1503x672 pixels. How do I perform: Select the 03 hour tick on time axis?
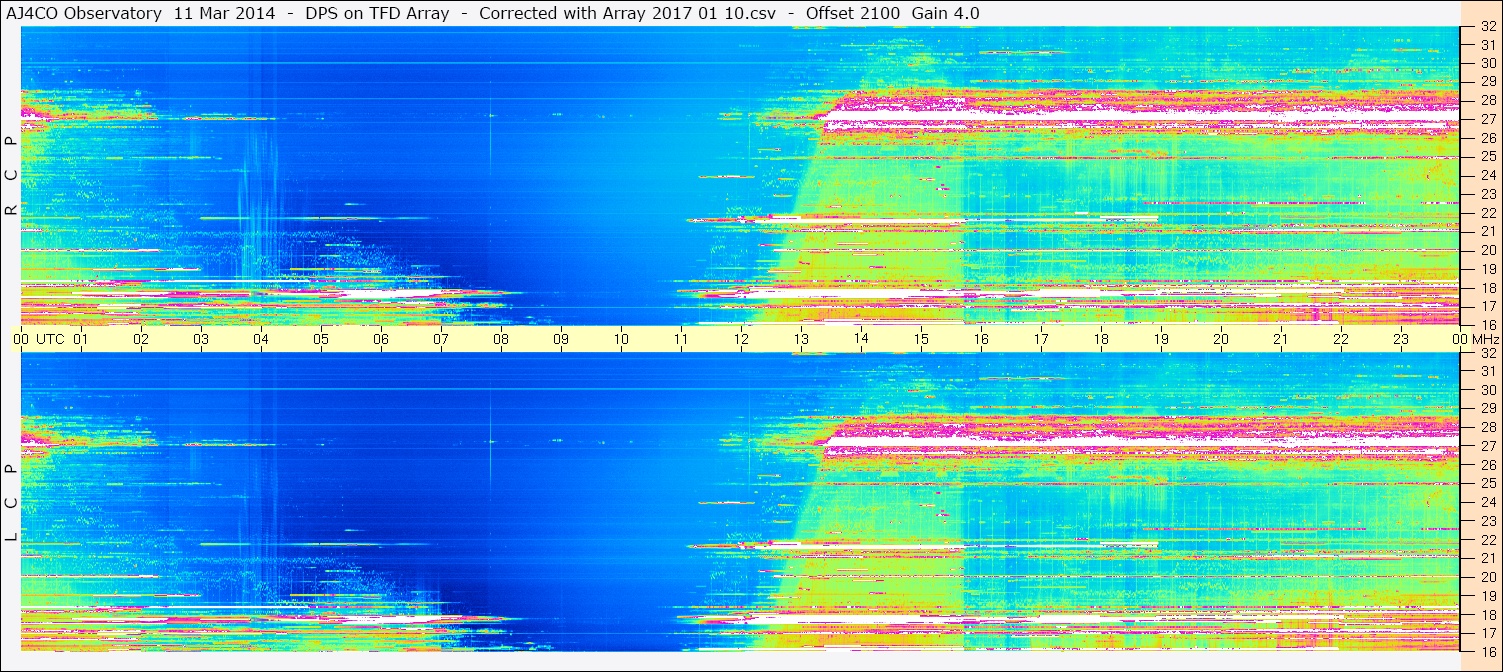tap(201, 339)
